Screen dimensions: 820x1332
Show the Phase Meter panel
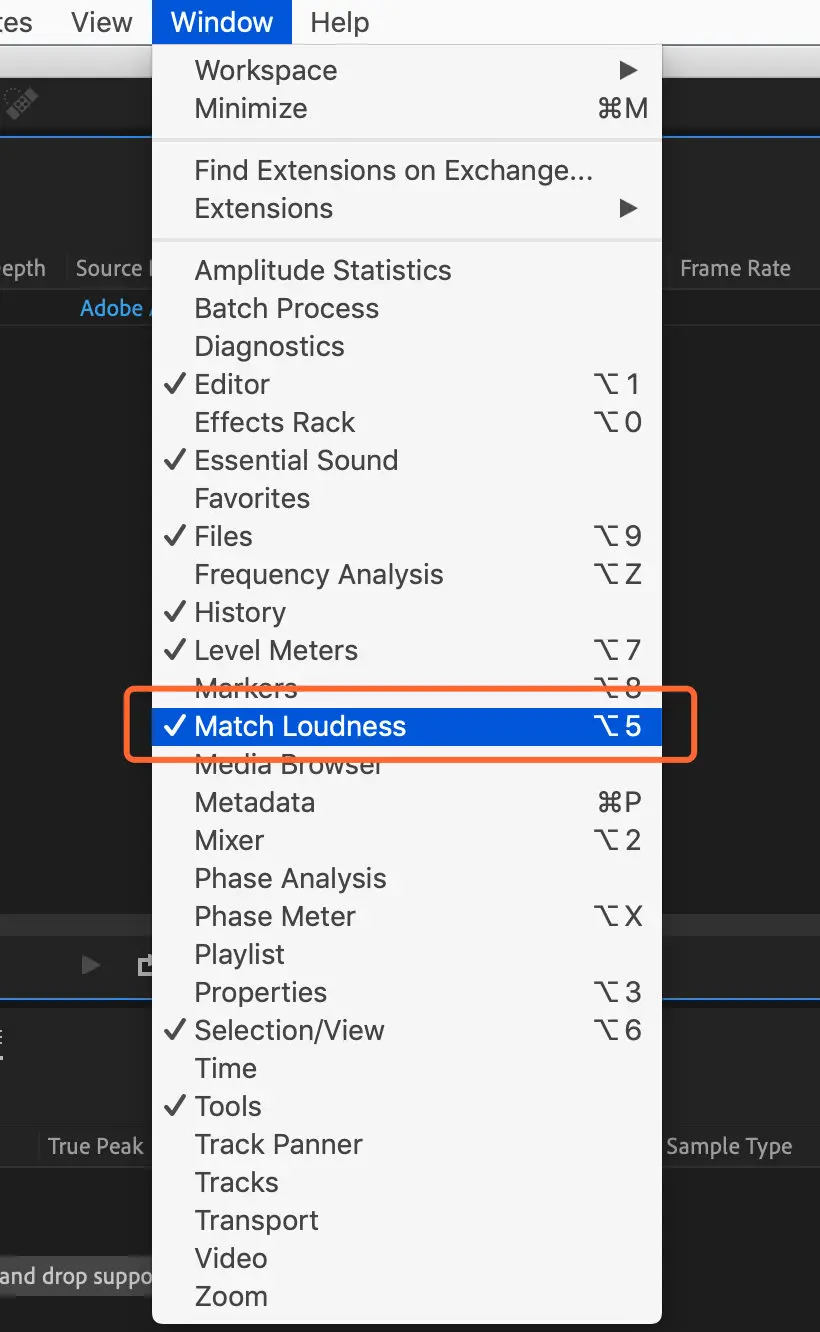click(275, 916)
